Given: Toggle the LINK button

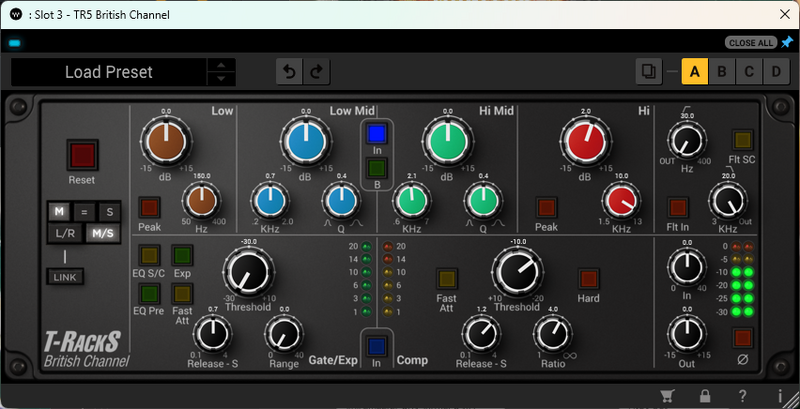Looking at the screenshot, I should [65, 277].
